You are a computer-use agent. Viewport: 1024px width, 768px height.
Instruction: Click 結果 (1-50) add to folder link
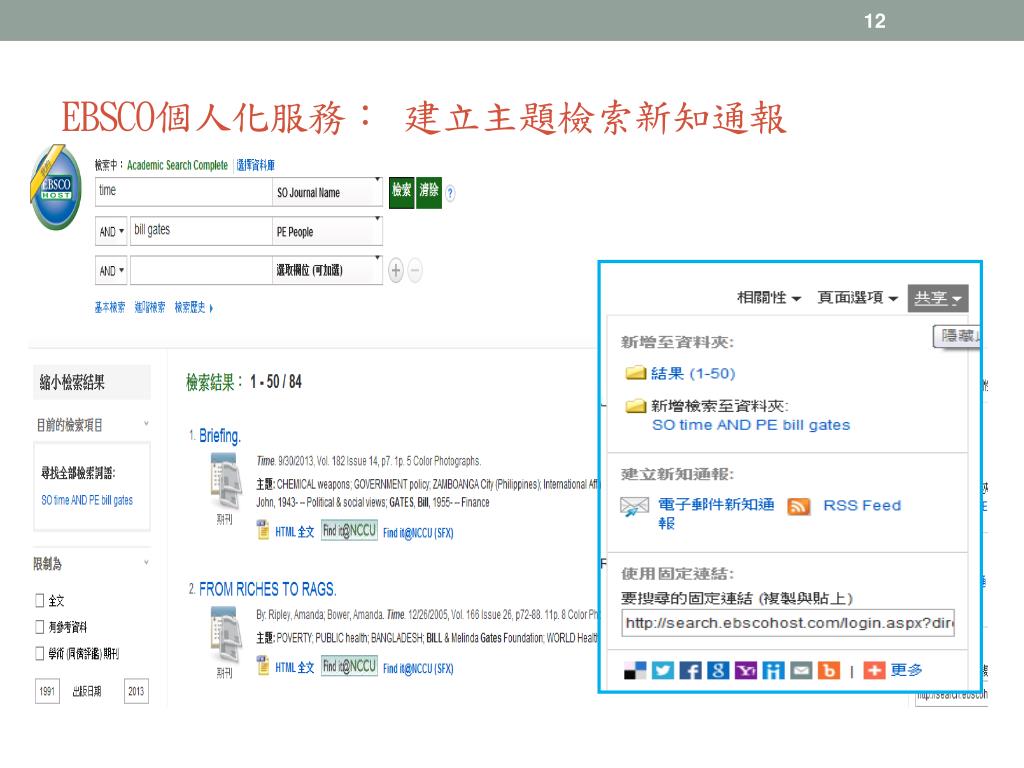coord(693,374)
